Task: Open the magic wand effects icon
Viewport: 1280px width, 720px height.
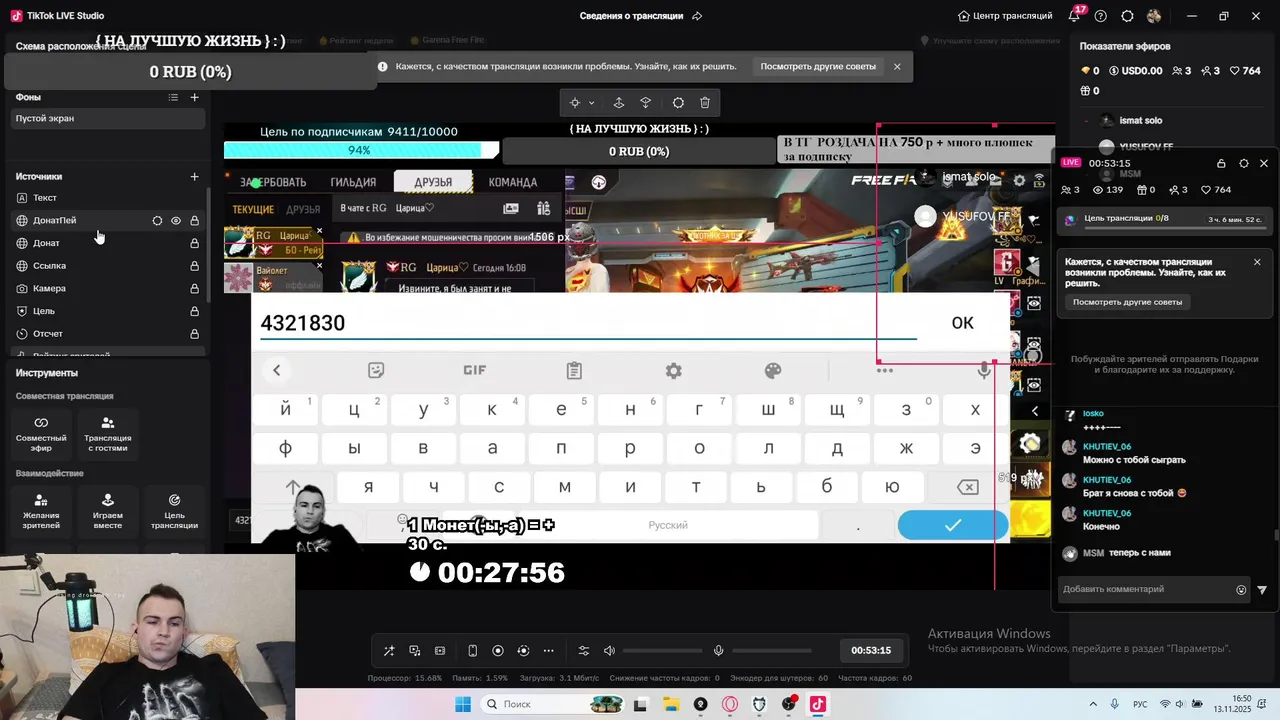Action: (x=389, y=651)
